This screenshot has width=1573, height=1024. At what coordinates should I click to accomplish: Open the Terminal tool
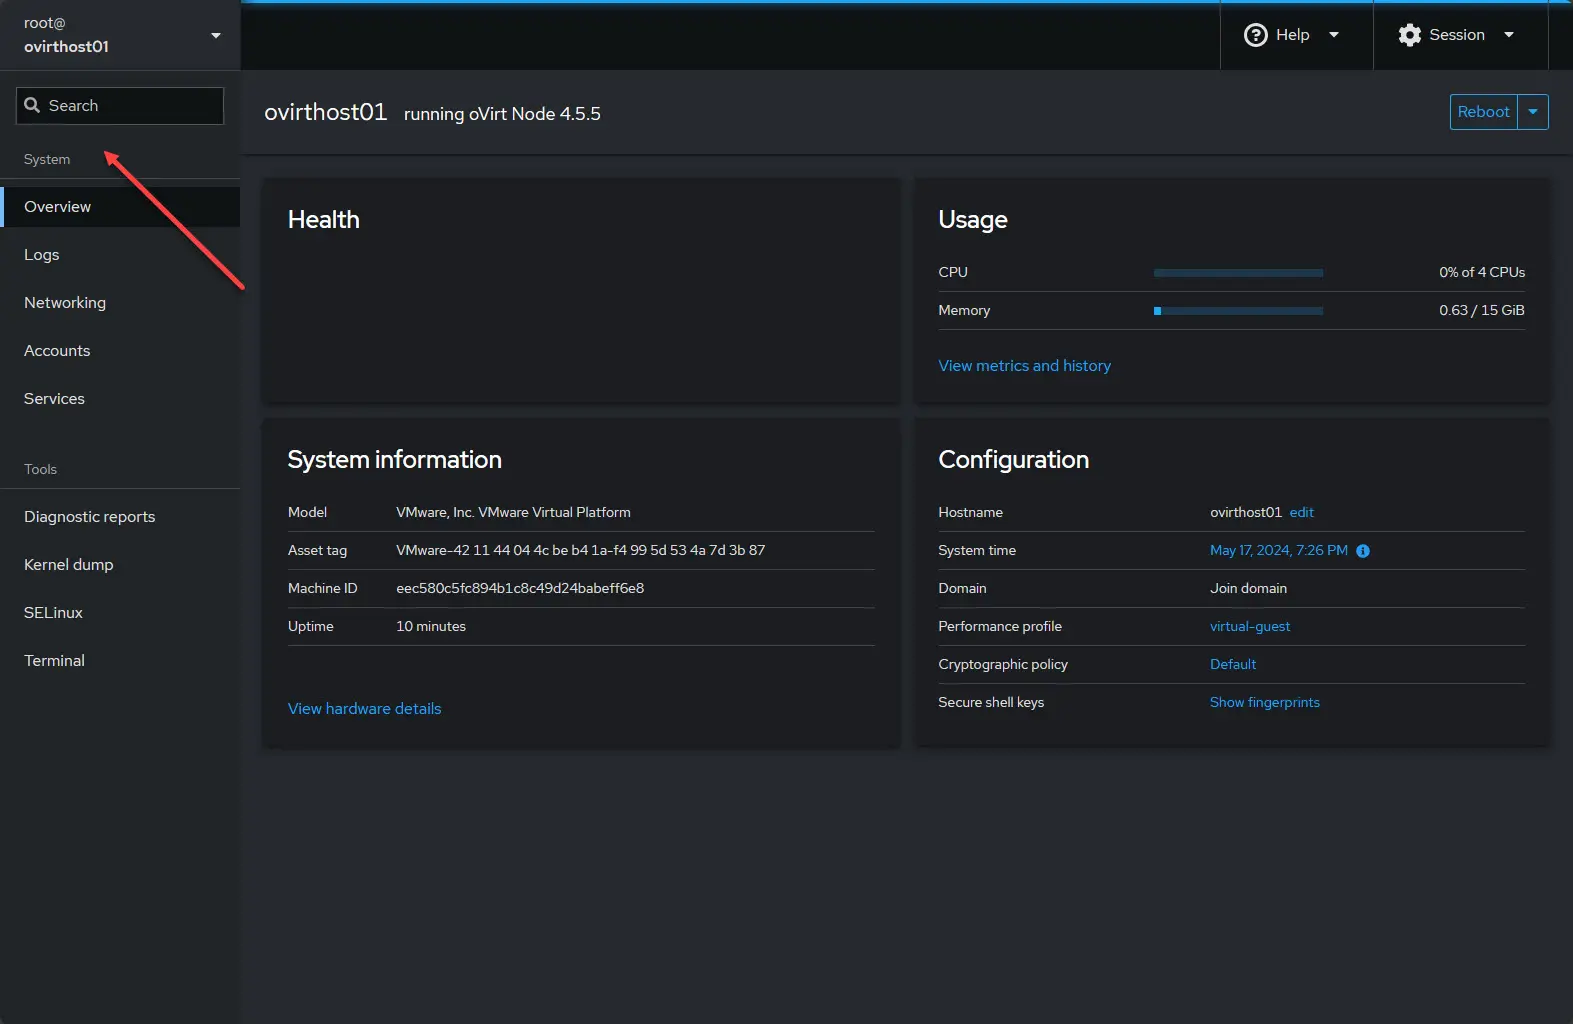54,661
